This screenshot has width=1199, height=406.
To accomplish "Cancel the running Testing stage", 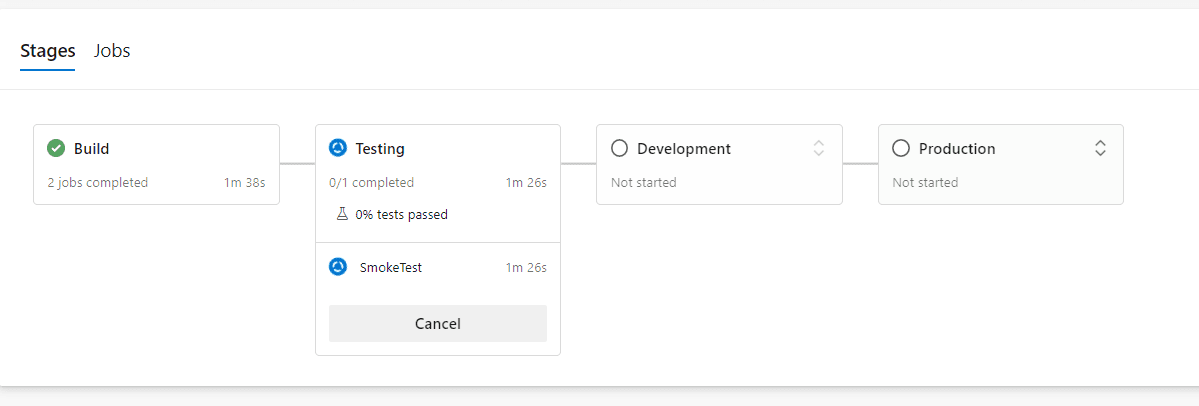I will 438,324.
